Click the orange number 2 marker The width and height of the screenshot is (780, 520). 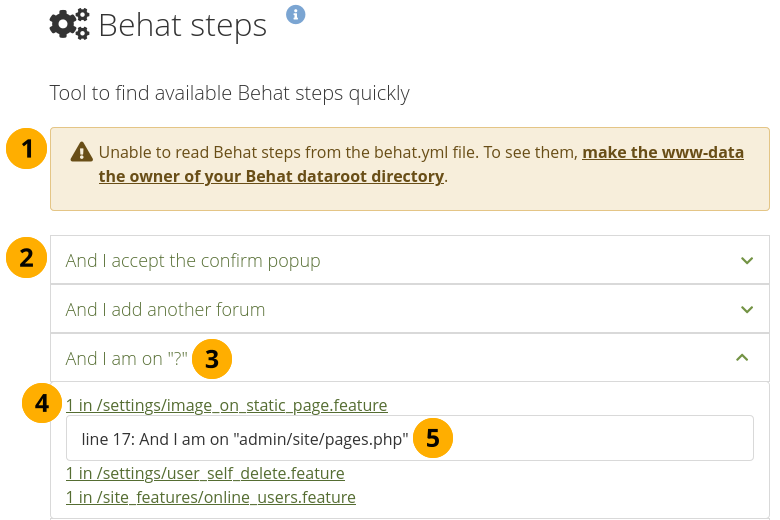(x=26, y=258)
